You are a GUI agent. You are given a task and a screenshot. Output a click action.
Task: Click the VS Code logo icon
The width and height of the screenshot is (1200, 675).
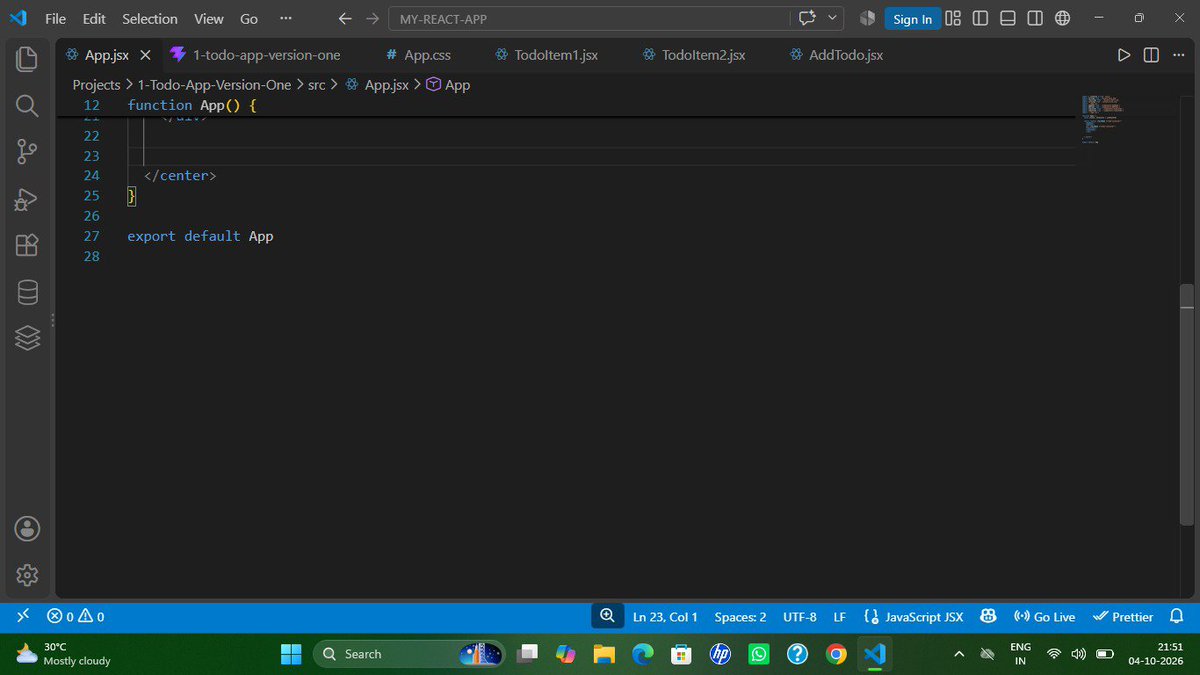(x=18, y=18)
